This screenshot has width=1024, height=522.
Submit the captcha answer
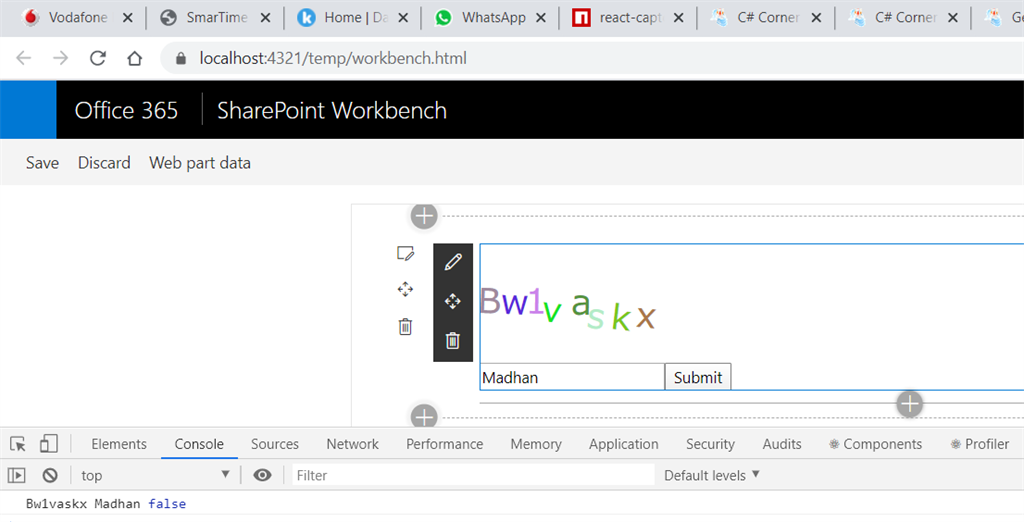(697, 377)
